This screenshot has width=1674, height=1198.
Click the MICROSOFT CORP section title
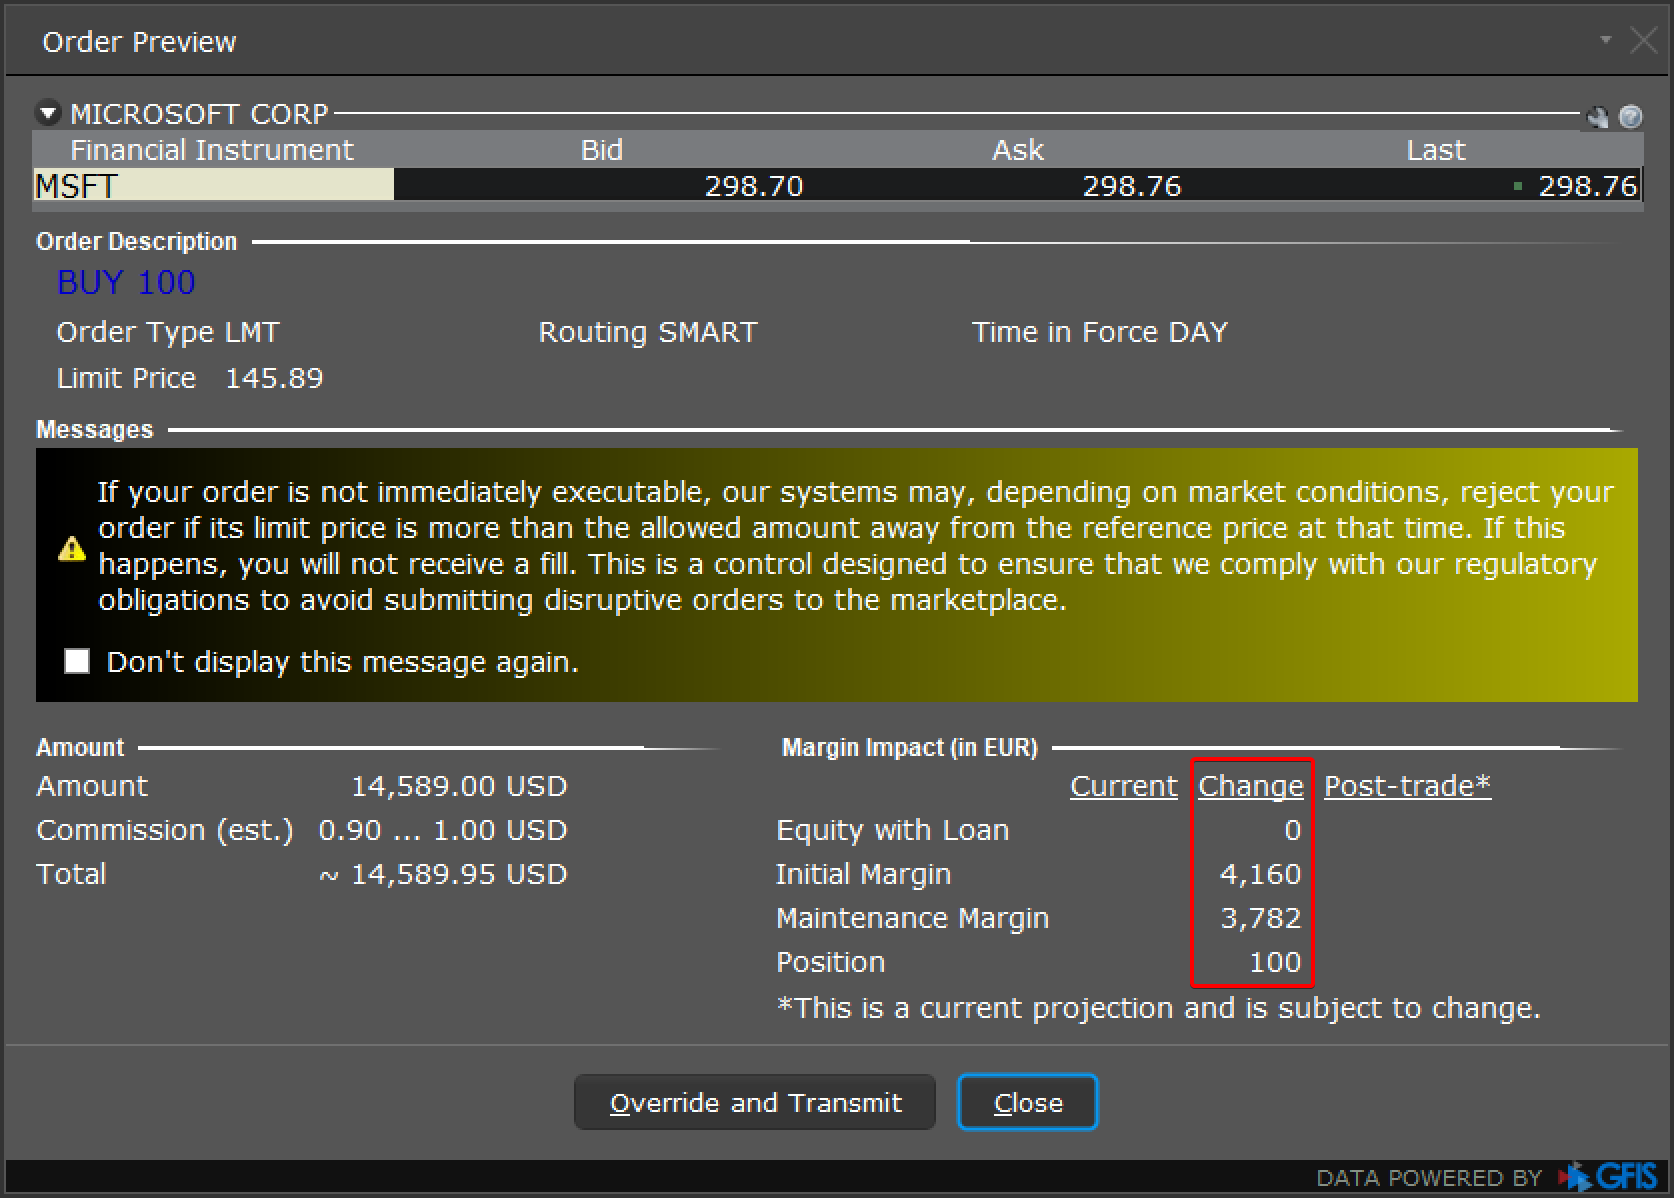pyautogui.click(x=199, y=114)
